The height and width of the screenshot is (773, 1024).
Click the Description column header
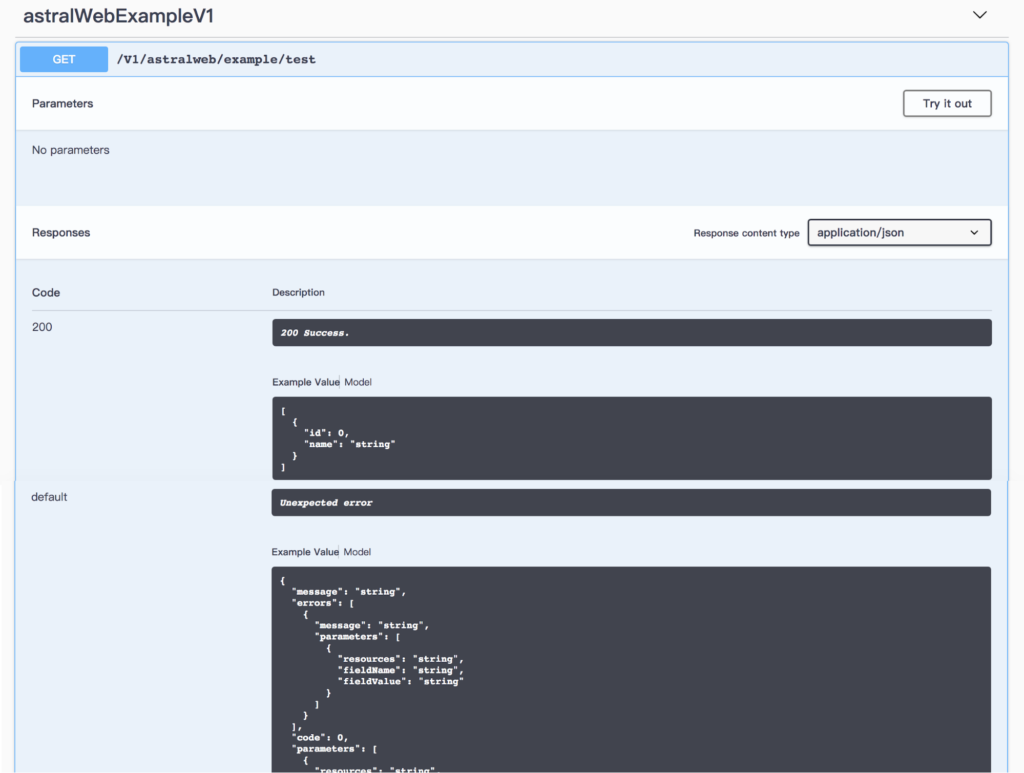[x=298, y=292]
